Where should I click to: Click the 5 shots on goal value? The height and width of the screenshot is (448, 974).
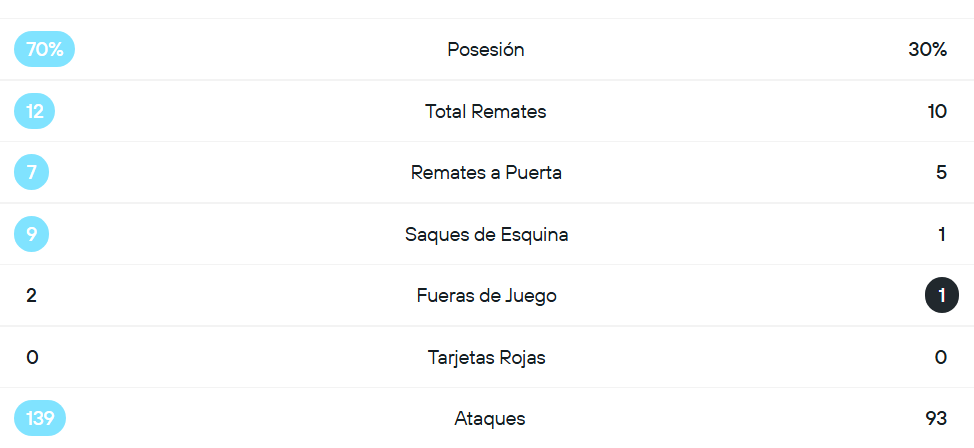[x=941, y=173]
